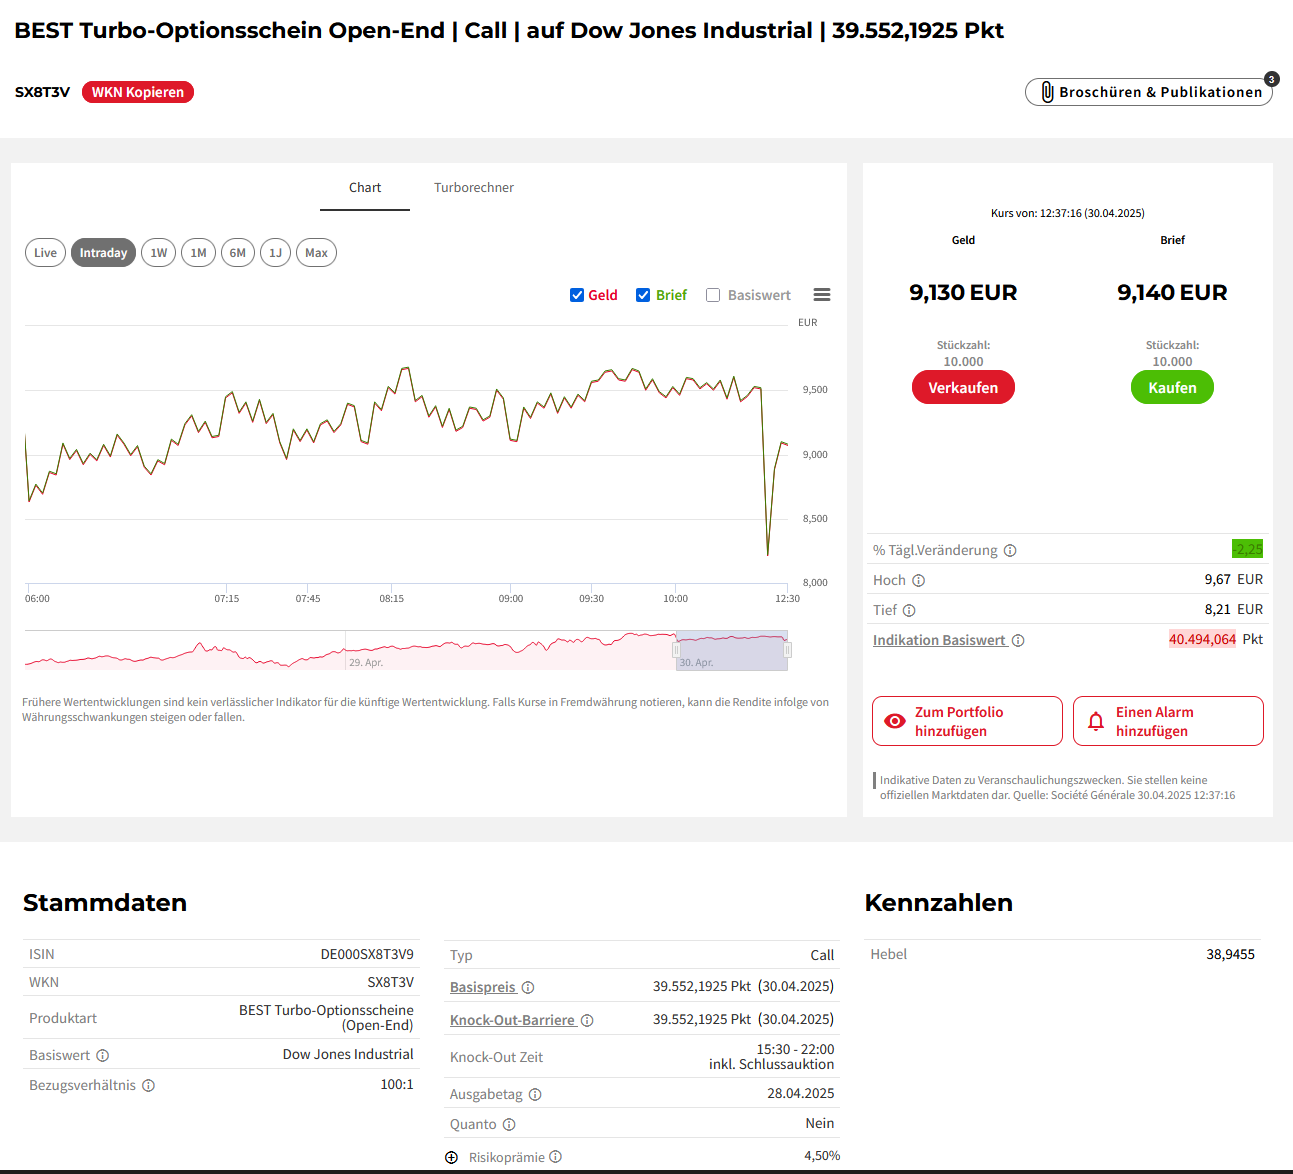Open the Basispreis link
This screenshot has height=1174, width=1293.
pyautogui.click(x=483, y=988)
